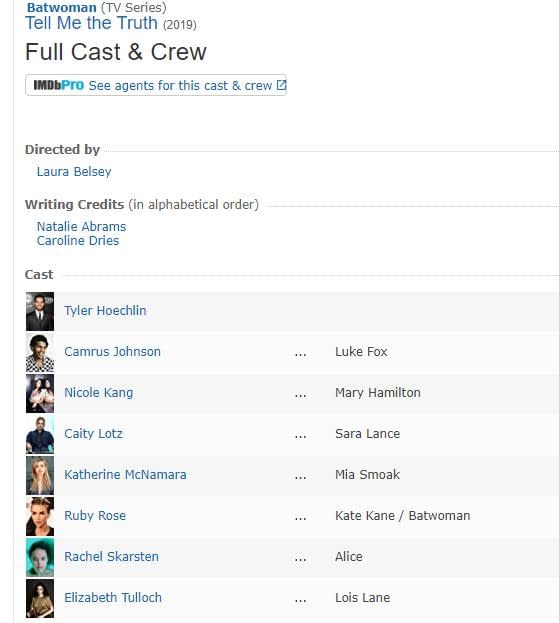
Task: Select Caity Lotz's photo thumbnail
Action: point(40,434)
